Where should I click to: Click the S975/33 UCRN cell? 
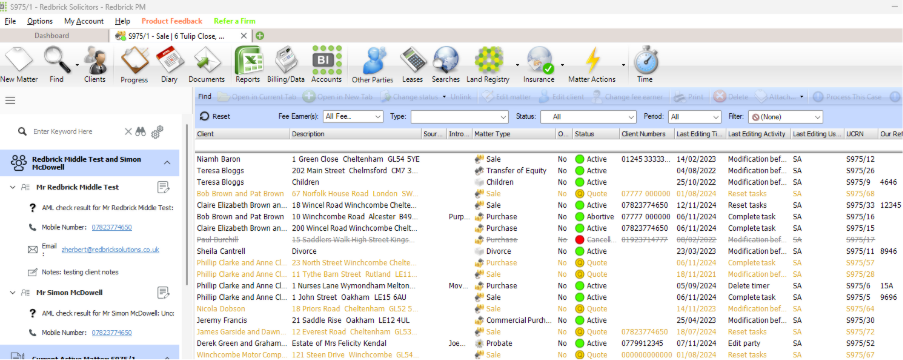(x=860, y=205)
